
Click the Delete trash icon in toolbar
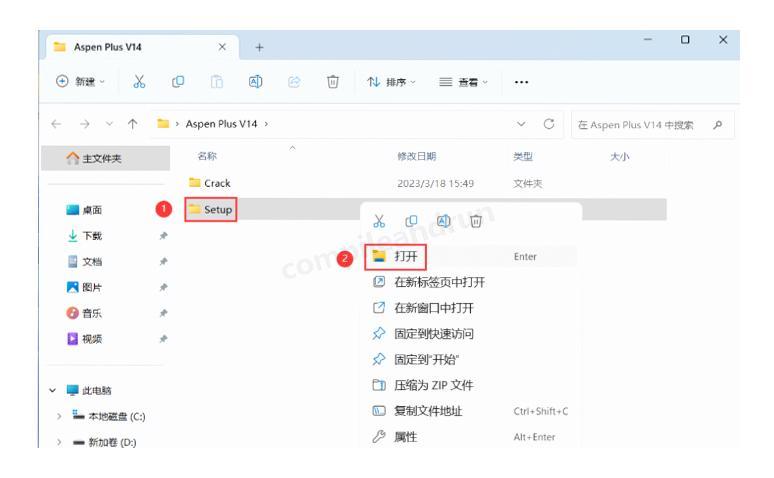coord(333,81)
